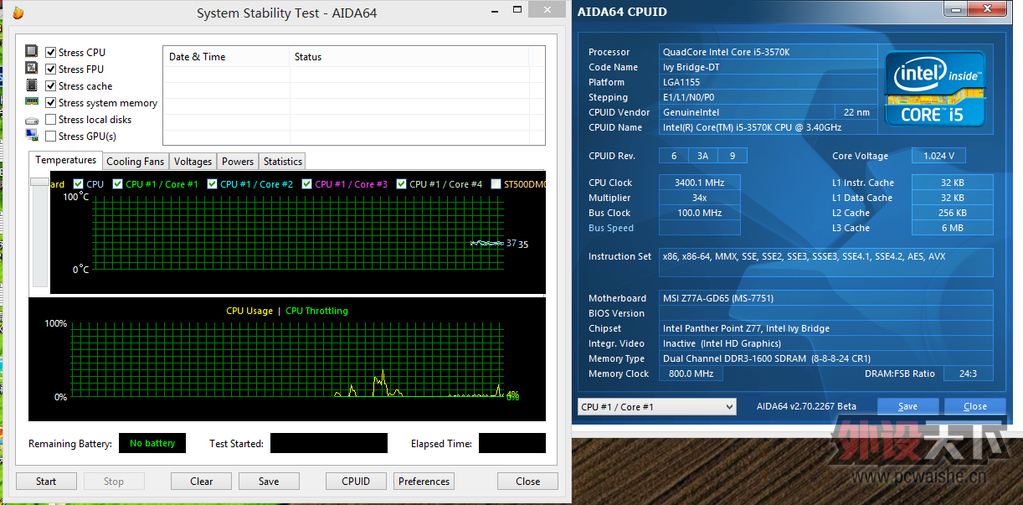
Task: Click the temperature graph vertical slider handle
Action: coord(40,182)
